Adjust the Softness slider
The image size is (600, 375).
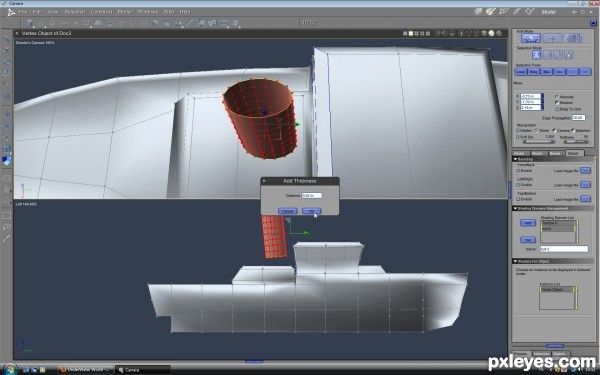coord(576,142)
